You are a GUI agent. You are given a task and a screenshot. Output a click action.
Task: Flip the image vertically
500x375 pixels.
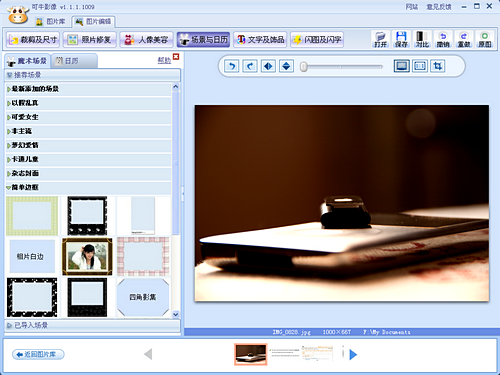coord(286,66)
